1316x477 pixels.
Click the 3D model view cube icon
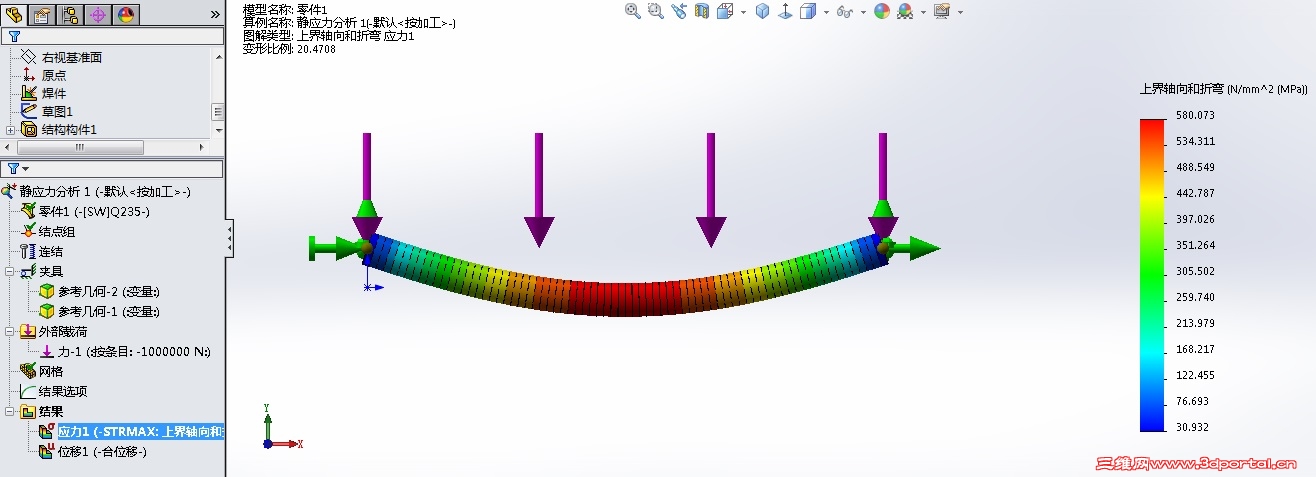click(762, 11)
